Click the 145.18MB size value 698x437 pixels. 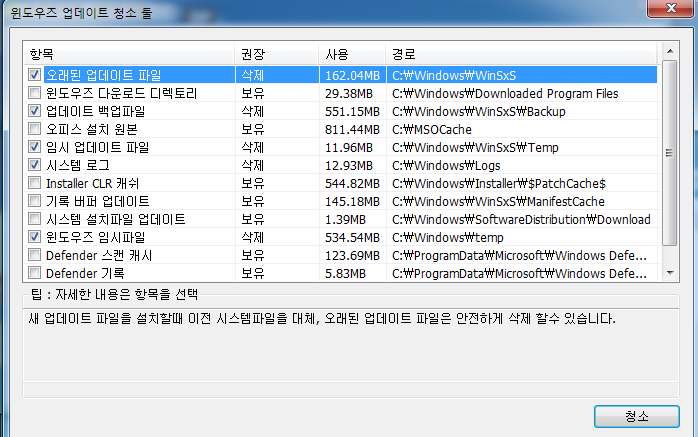[352, 202]
